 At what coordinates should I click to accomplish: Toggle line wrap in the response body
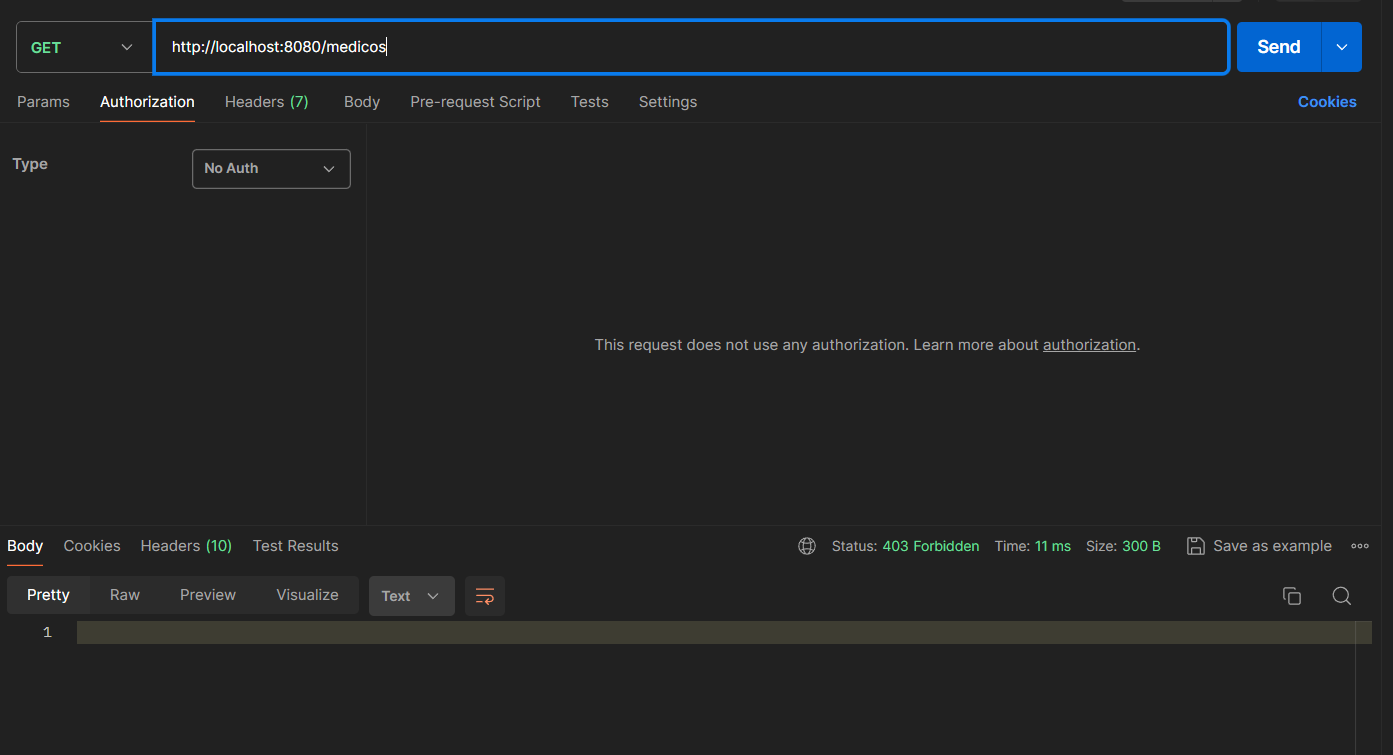click(485, 596)
